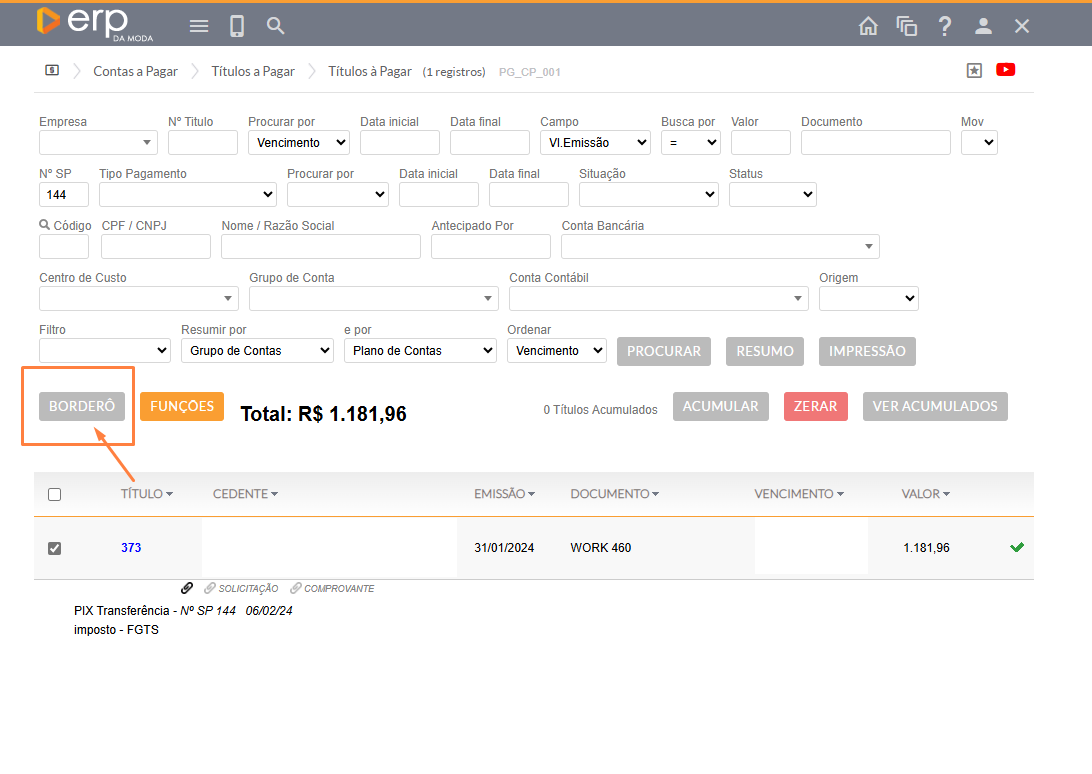Open the help question mark icon
The height and width of the screenshot is (774, 1092).
coord(945,26)
